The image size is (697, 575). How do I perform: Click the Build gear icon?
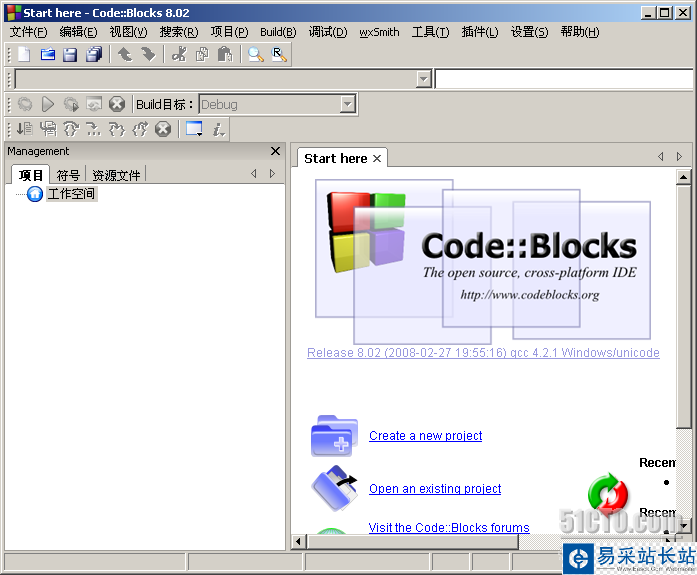pos(25,104)
